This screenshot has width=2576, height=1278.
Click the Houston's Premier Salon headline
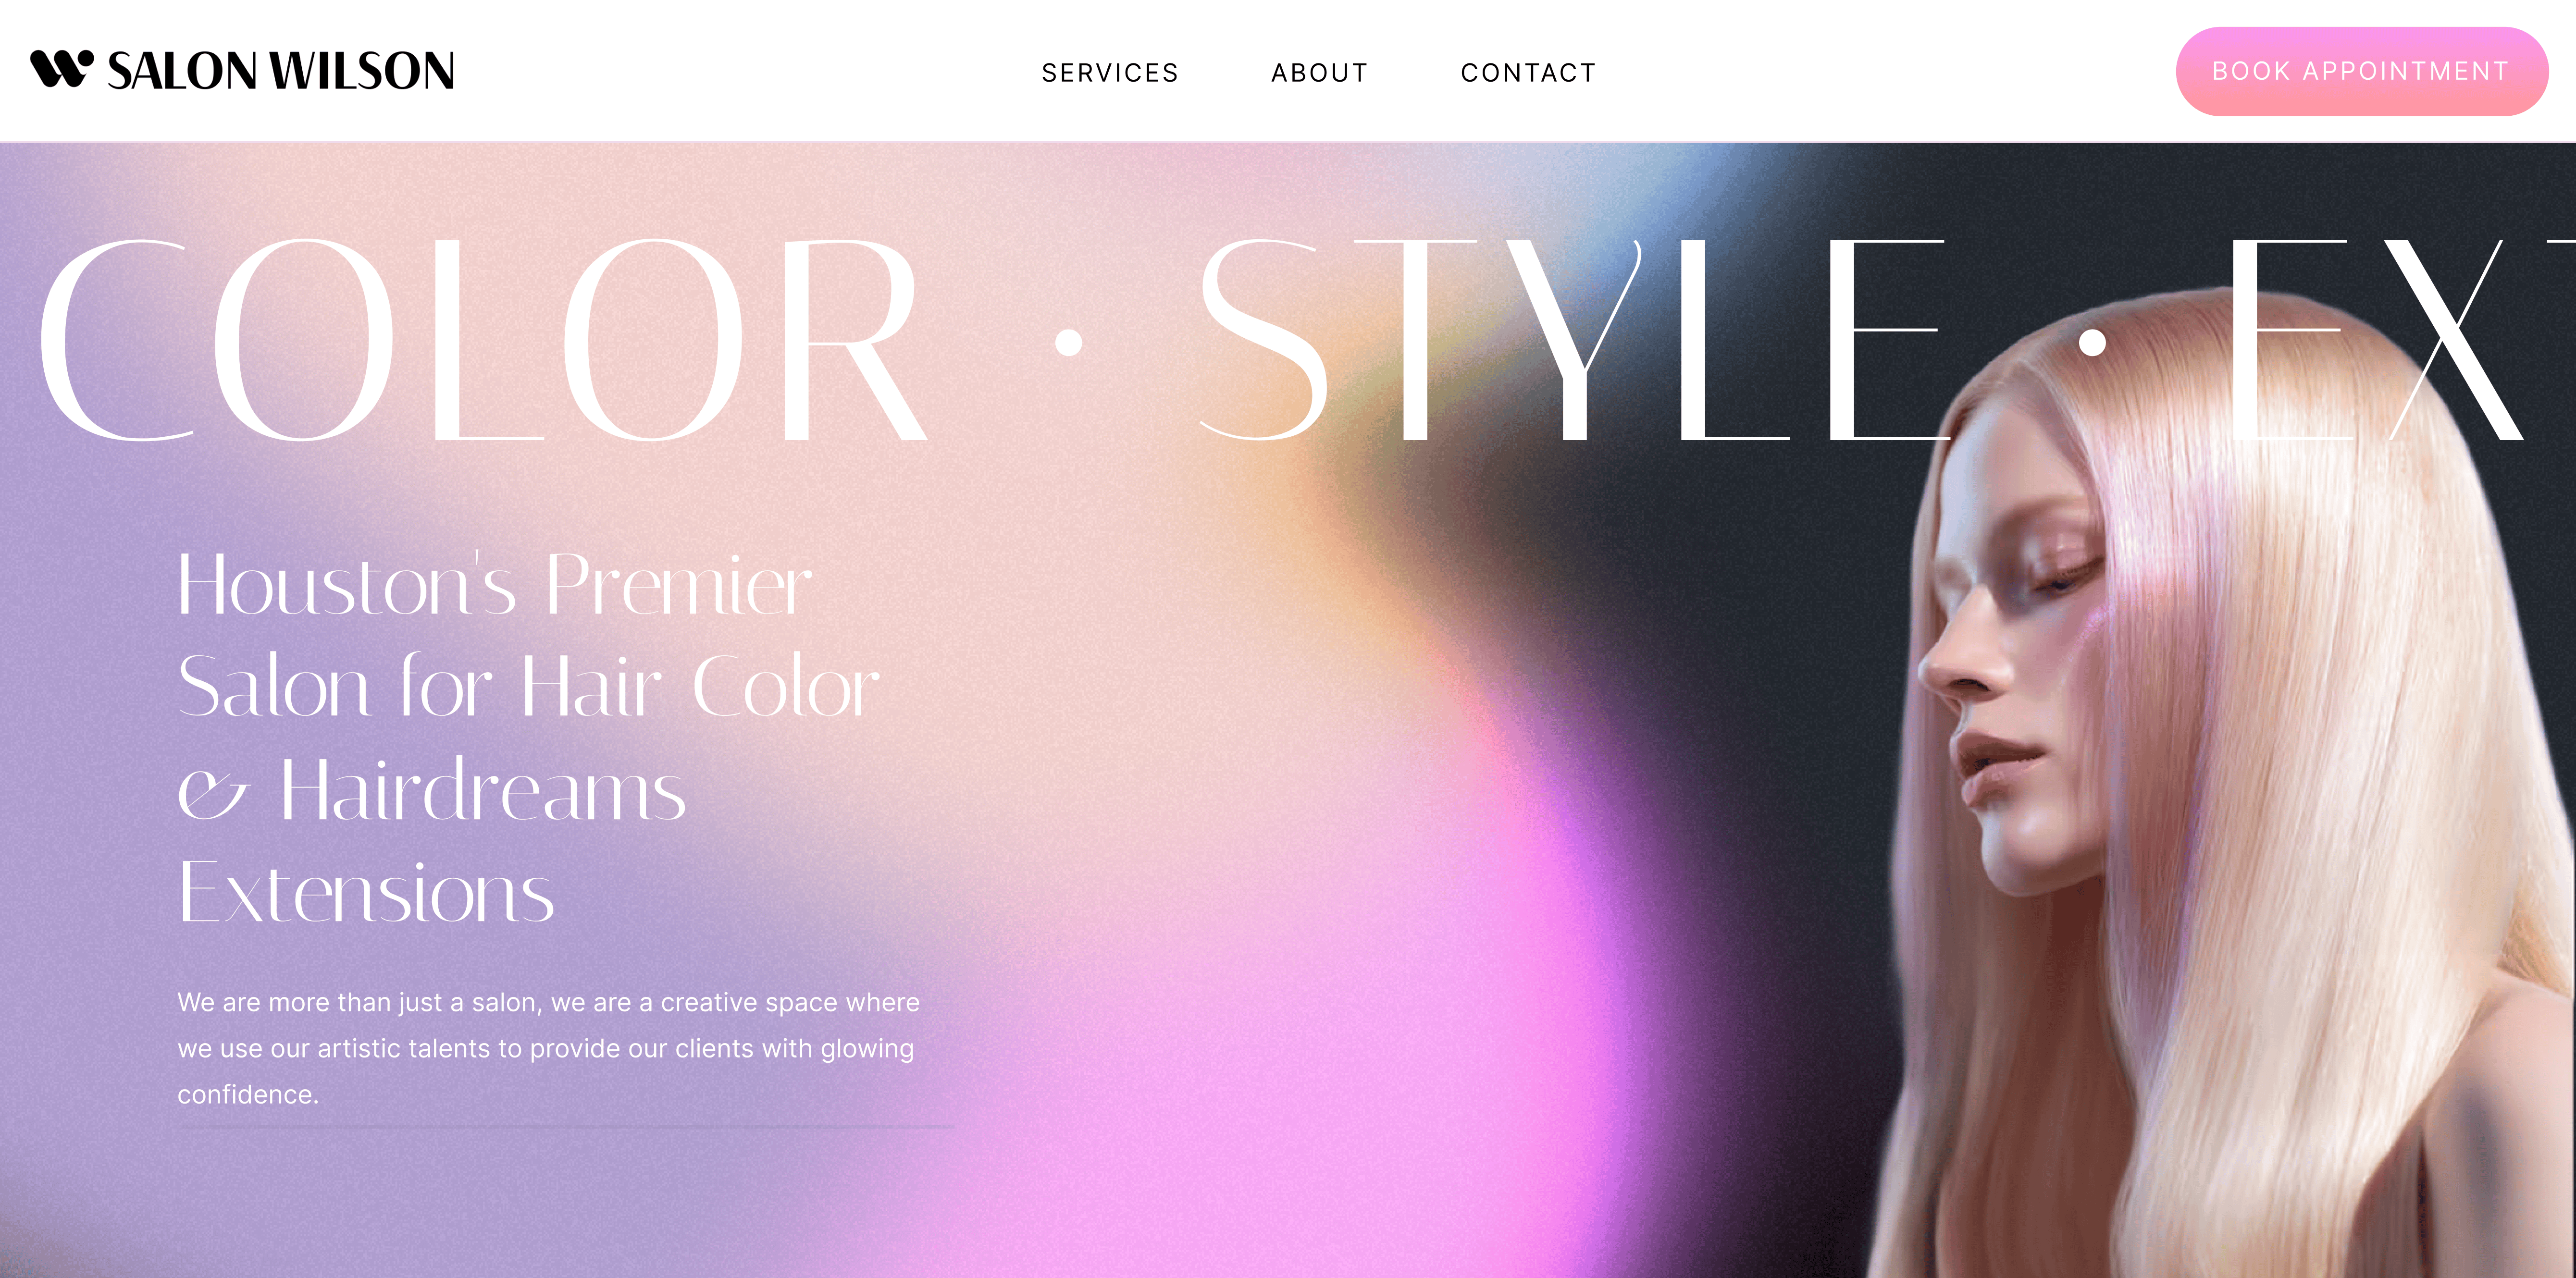click(x=528, y=738)
